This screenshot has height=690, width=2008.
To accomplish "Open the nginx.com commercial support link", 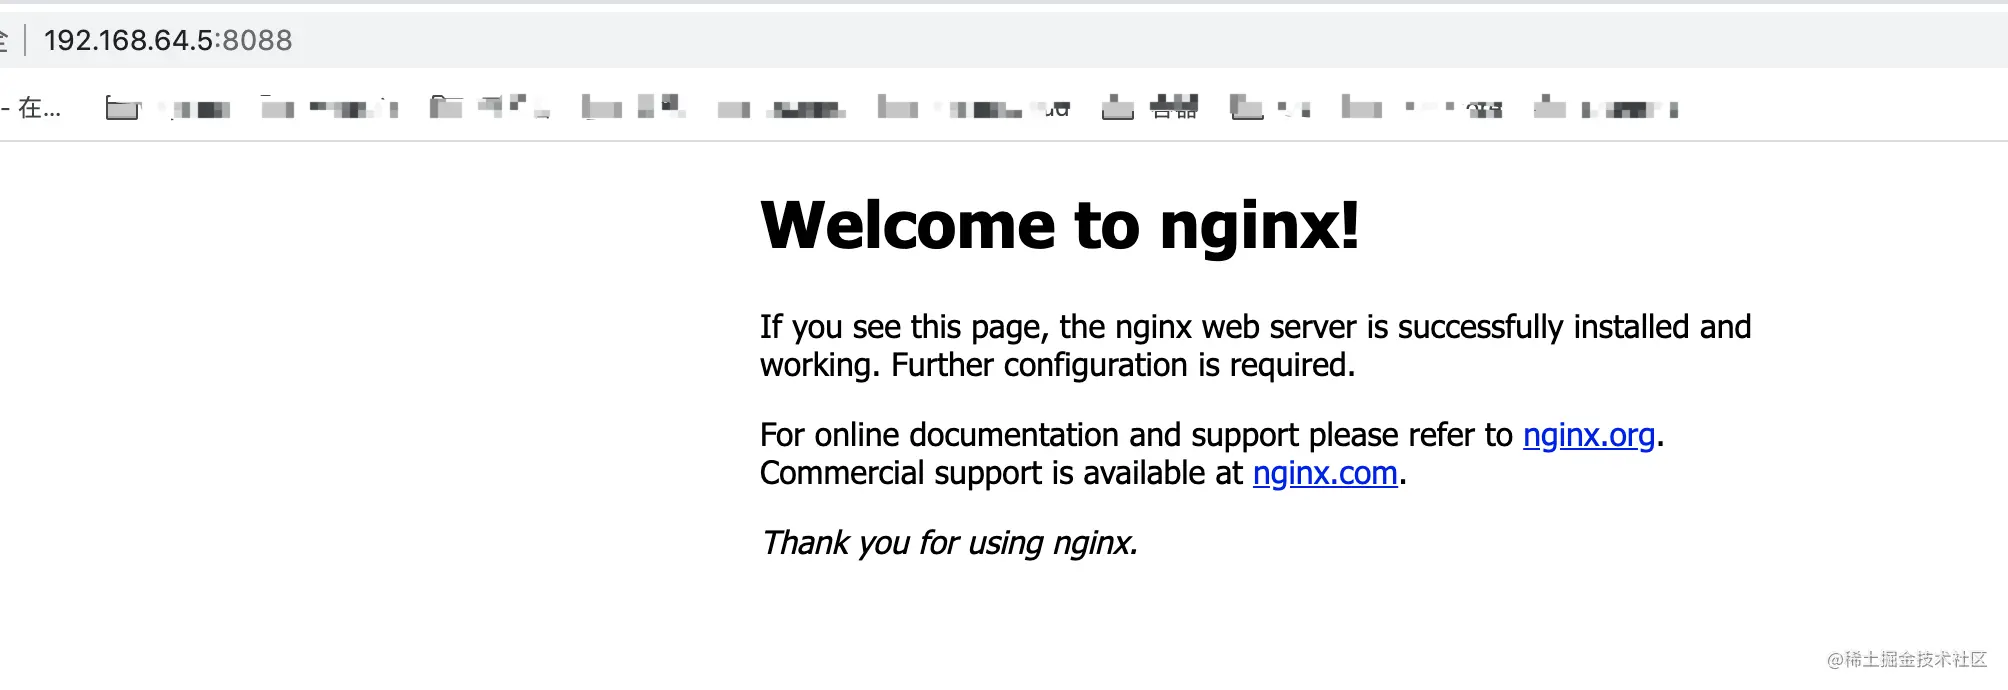I will 1325,473.
